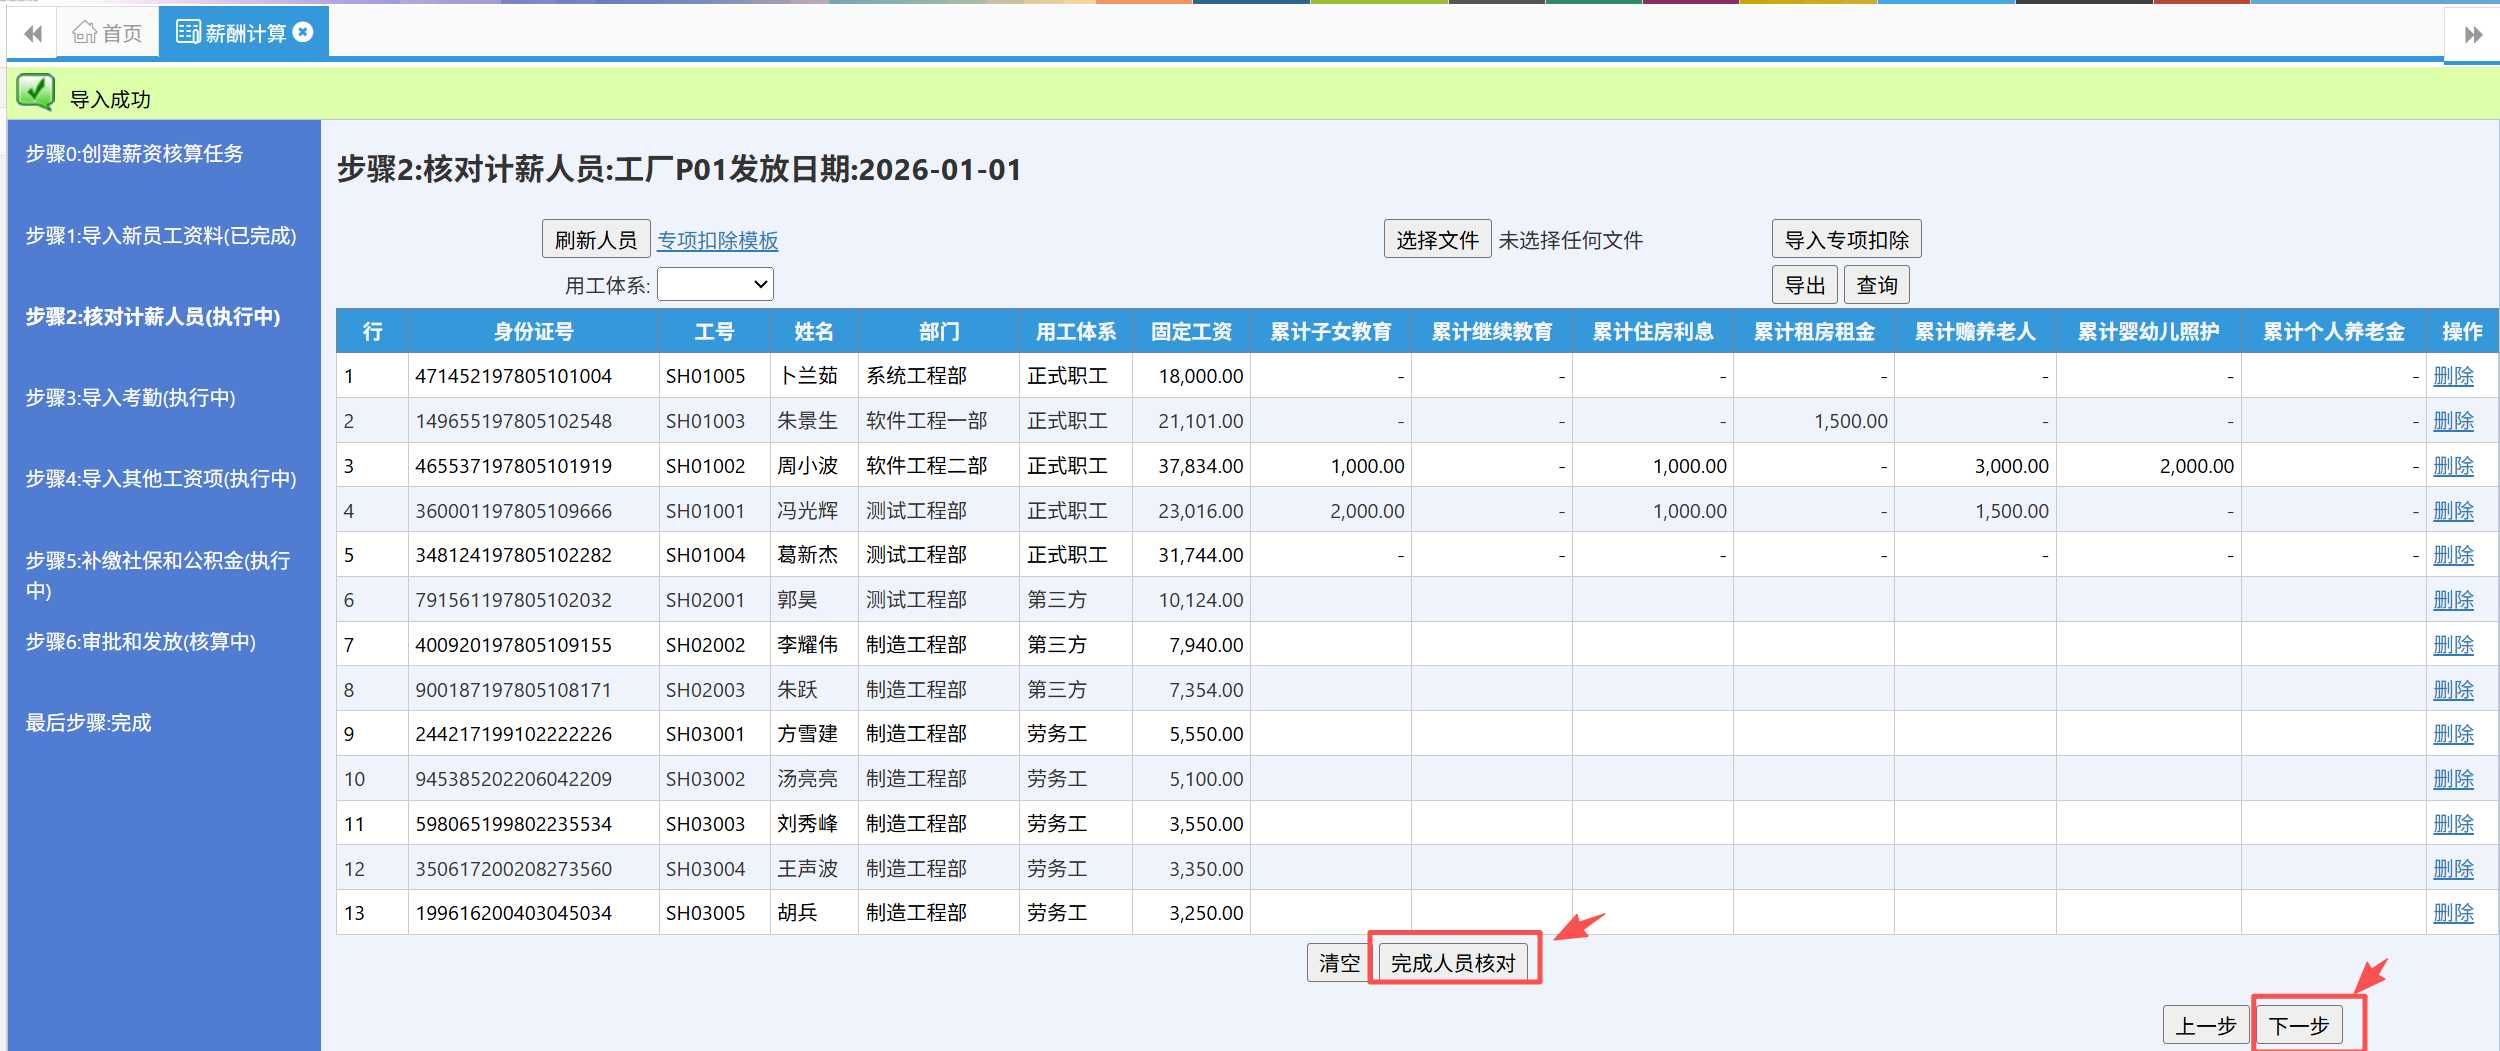Click the 3,000.00 elderly support value
Viewport: 2500px width, 1051px height.
(2011, 466)
